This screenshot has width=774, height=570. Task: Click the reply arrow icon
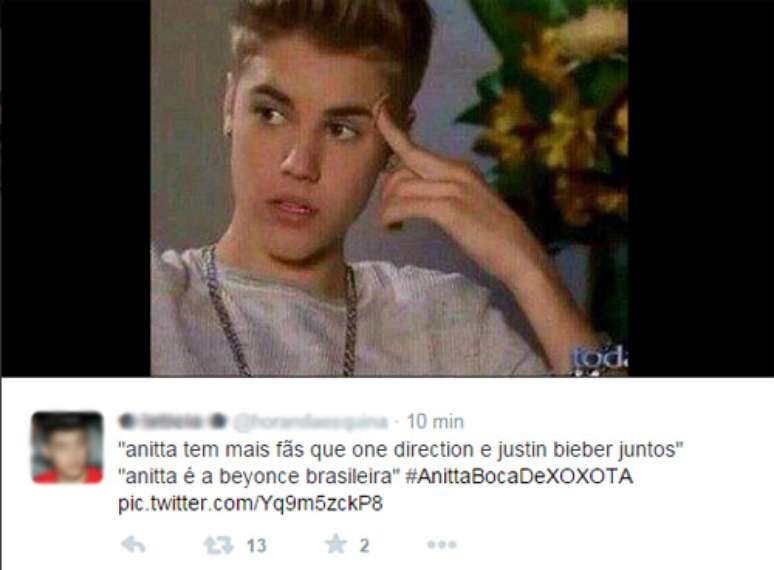(133, 545)
